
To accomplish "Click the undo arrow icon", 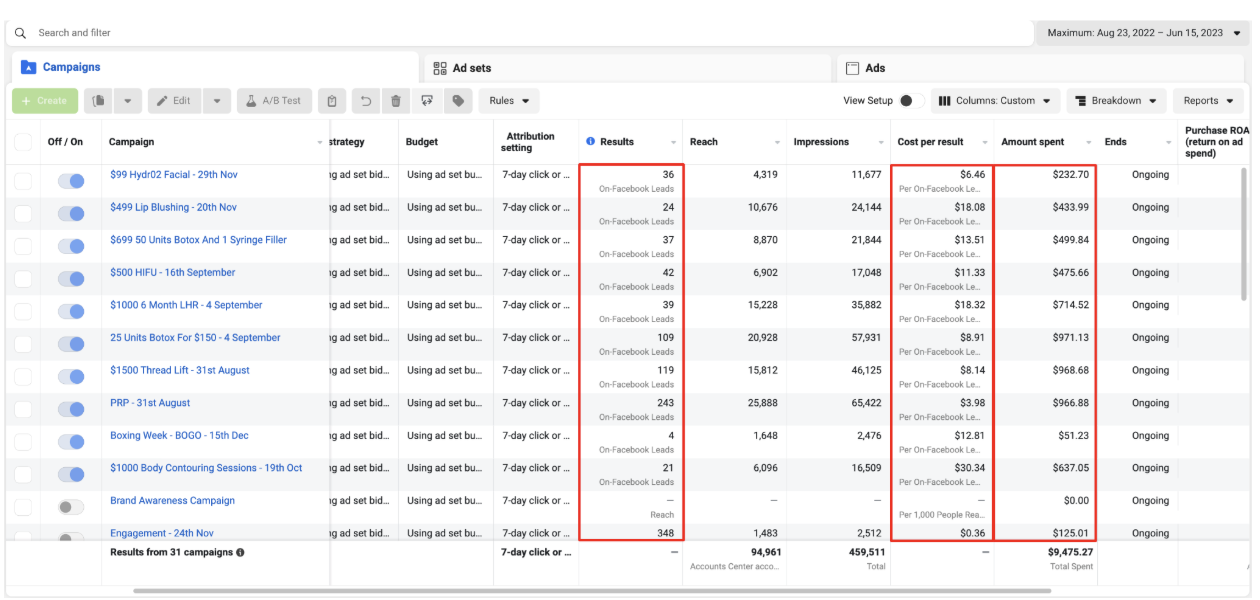I will coord(366,101).
